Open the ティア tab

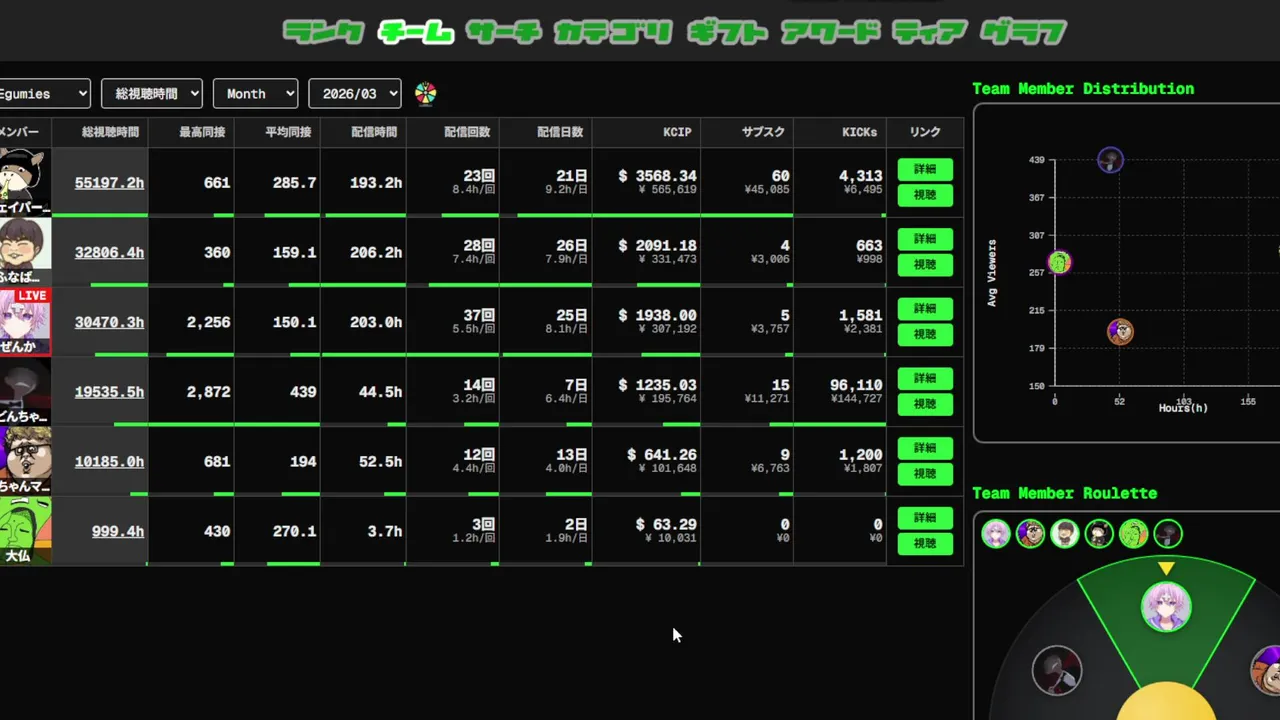tap(930, 32)
